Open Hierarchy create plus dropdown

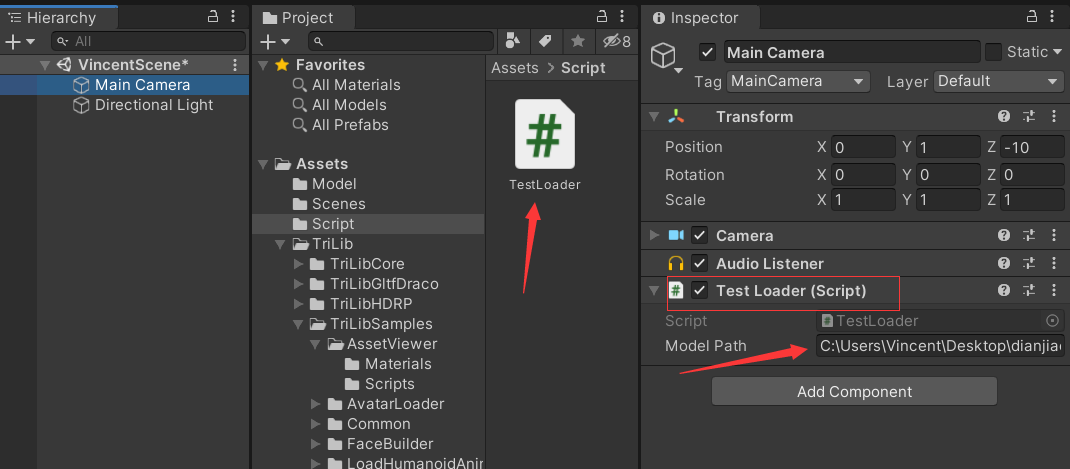click(x=20, y=42)
